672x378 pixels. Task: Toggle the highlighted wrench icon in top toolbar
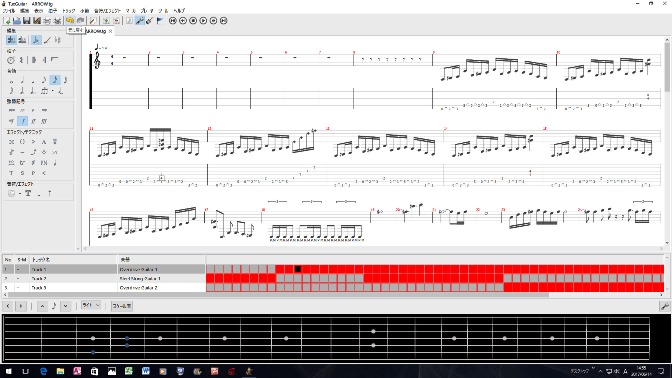coord(140,21)
